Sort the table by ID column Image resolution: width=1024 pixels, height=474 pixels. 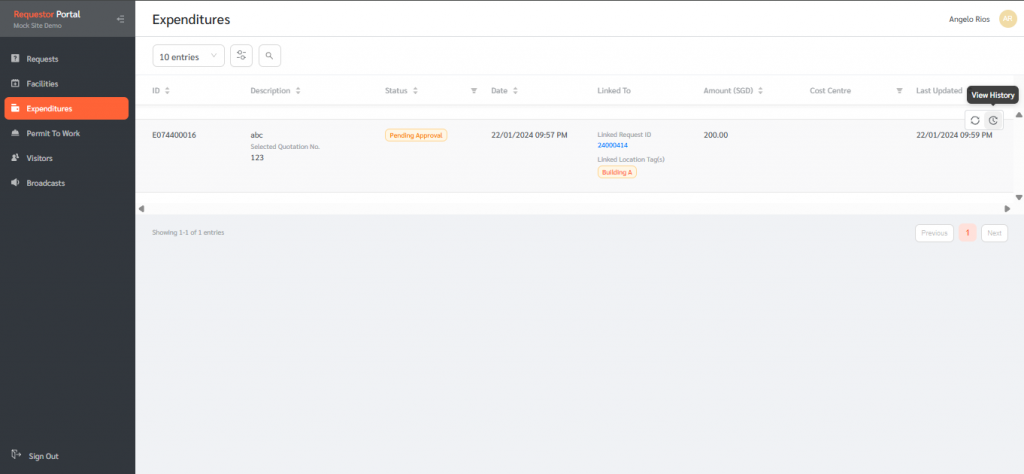[167, 91]
